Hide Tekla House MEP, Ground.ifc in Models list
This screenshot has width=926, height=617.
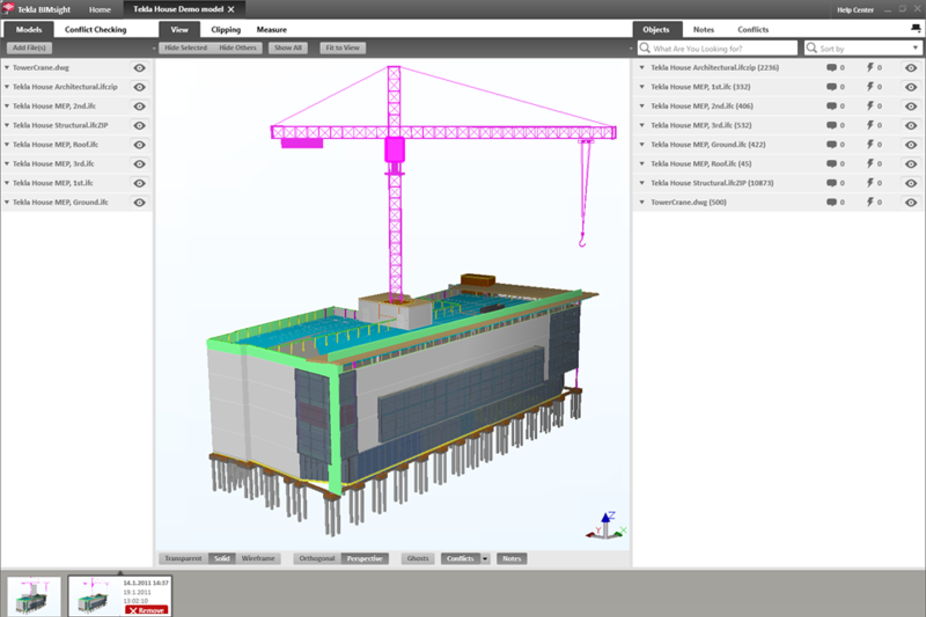tap(139, 202)
